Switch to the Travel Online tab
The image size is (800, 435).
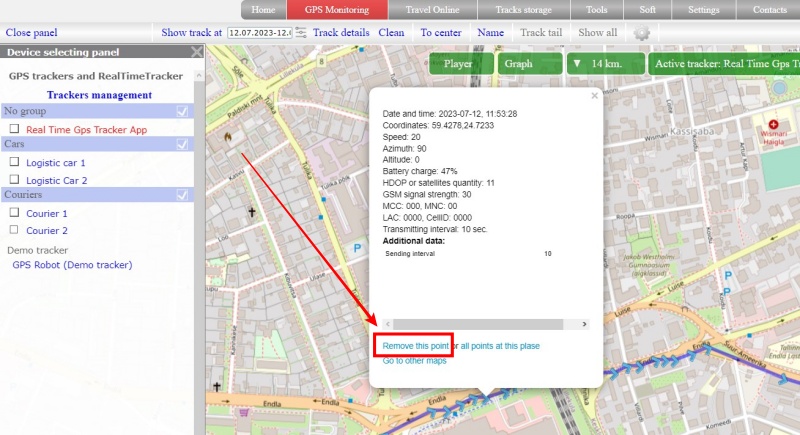433,10
